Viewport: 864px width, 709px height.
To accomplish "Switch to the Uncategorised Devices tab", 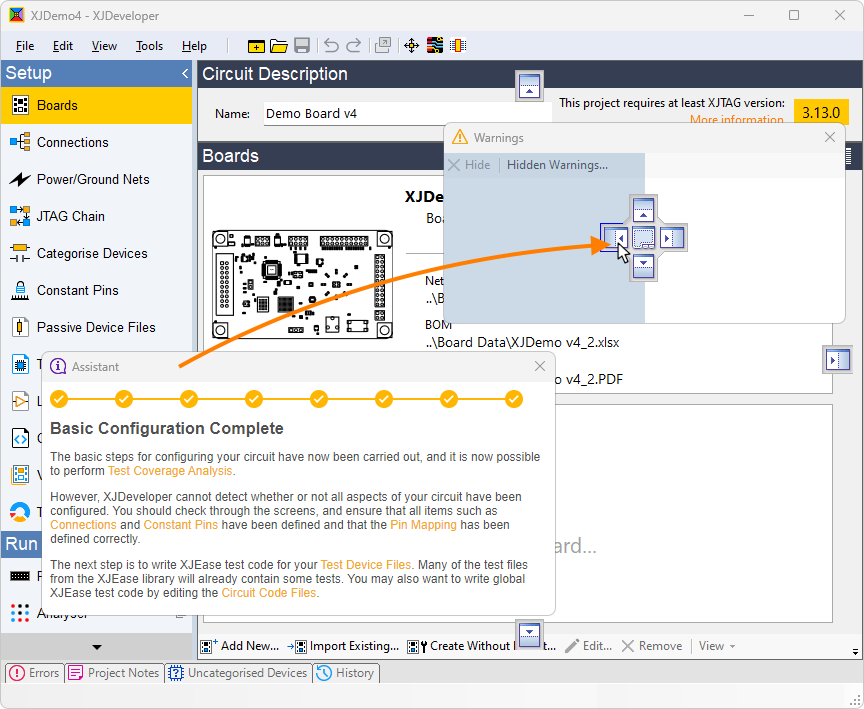I will coord(238,673).
